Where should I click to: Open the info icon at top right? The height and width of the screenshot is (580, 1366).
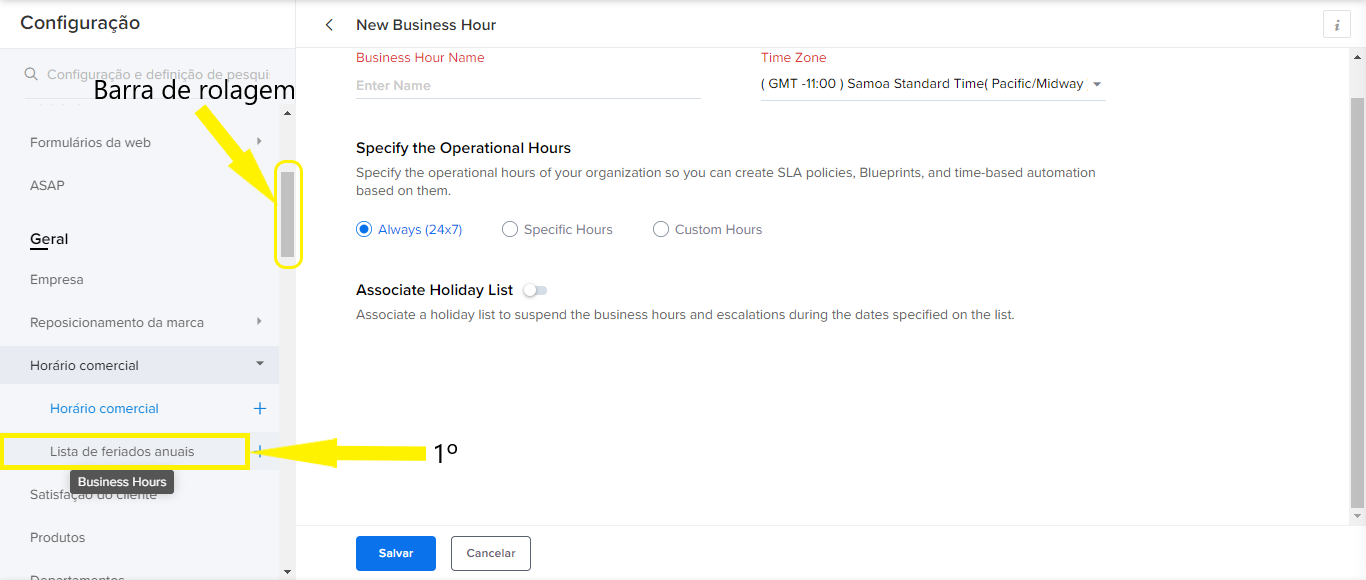pos(1337,25)
